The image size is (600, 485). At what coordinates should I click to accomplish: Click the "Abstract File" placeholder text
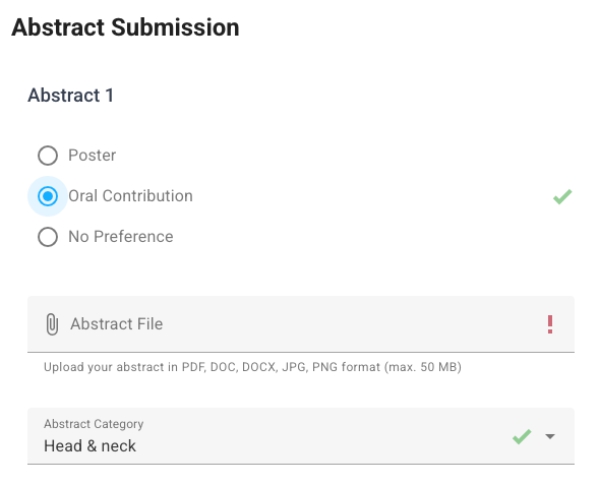click(116, 324)
